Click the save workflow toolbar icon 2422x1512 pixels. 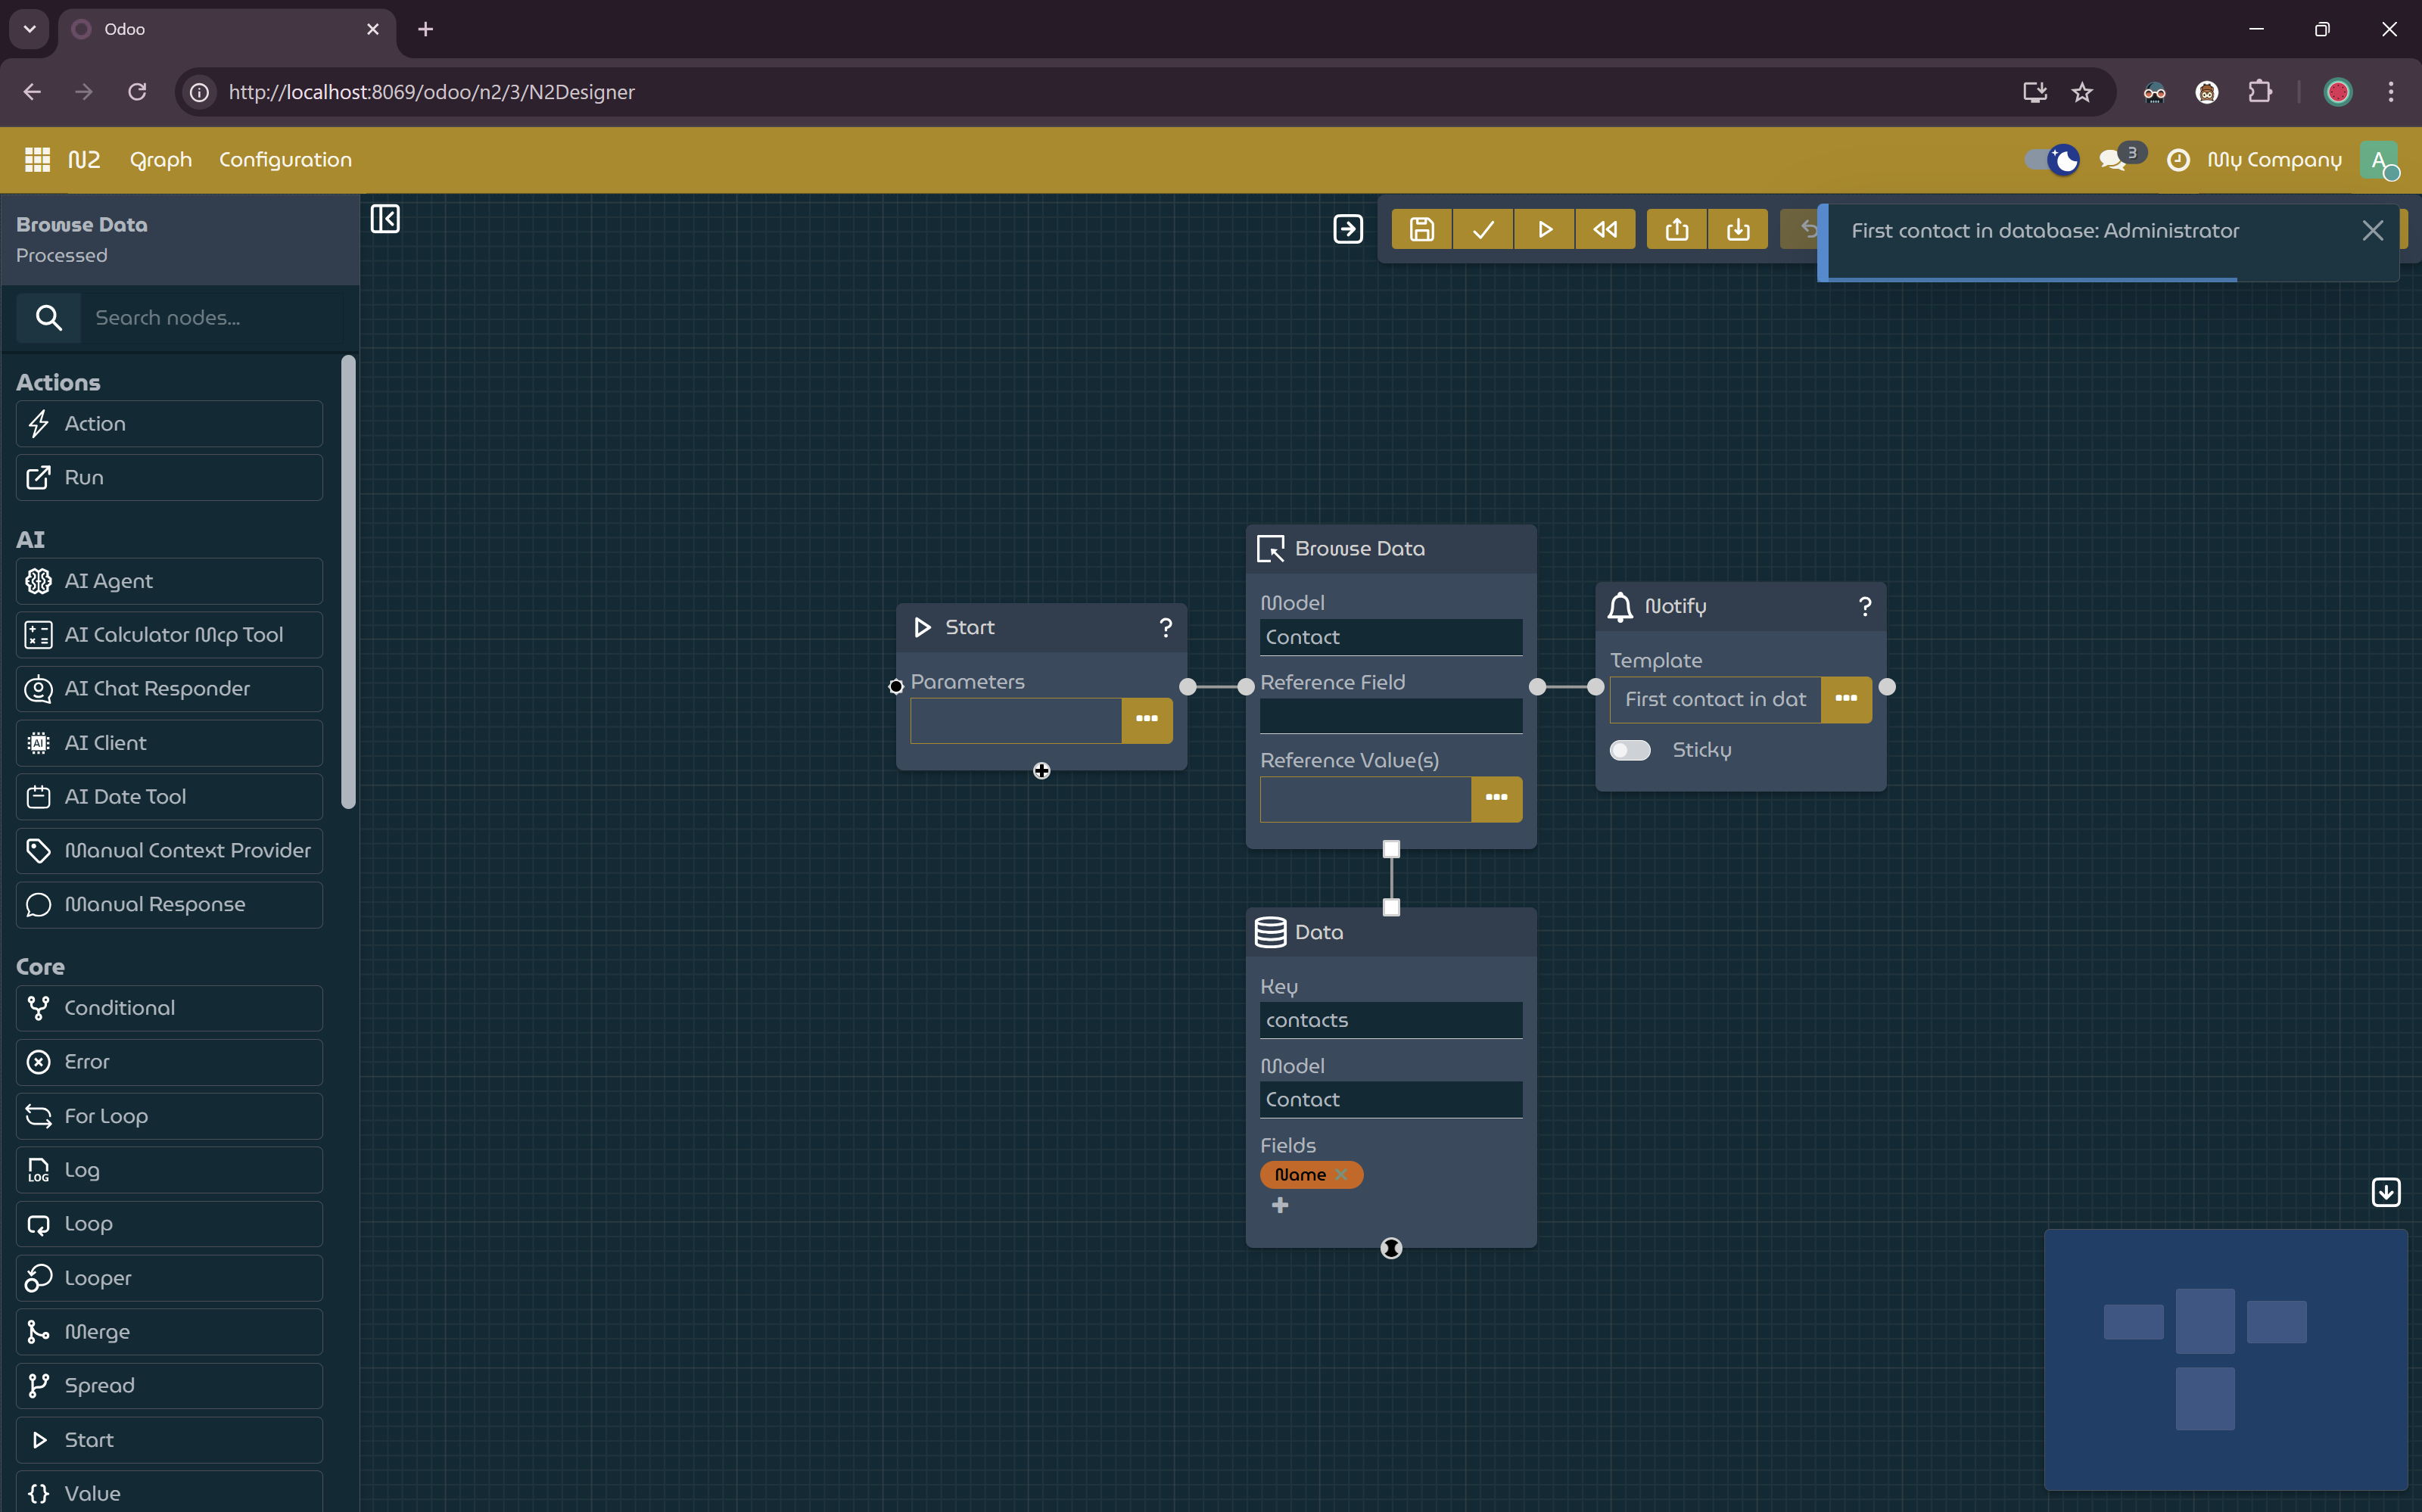[1421, 230]
